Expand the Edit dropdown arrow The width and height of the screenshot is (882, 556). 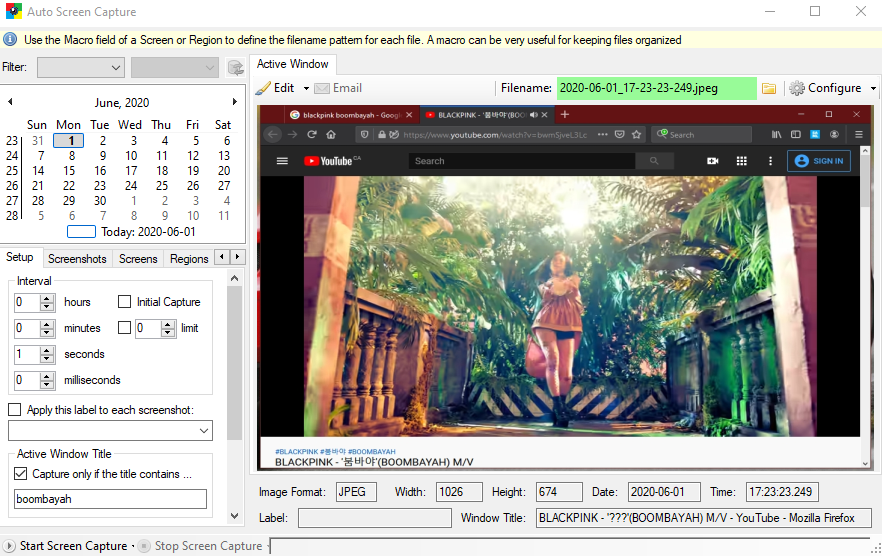[306, 88]
